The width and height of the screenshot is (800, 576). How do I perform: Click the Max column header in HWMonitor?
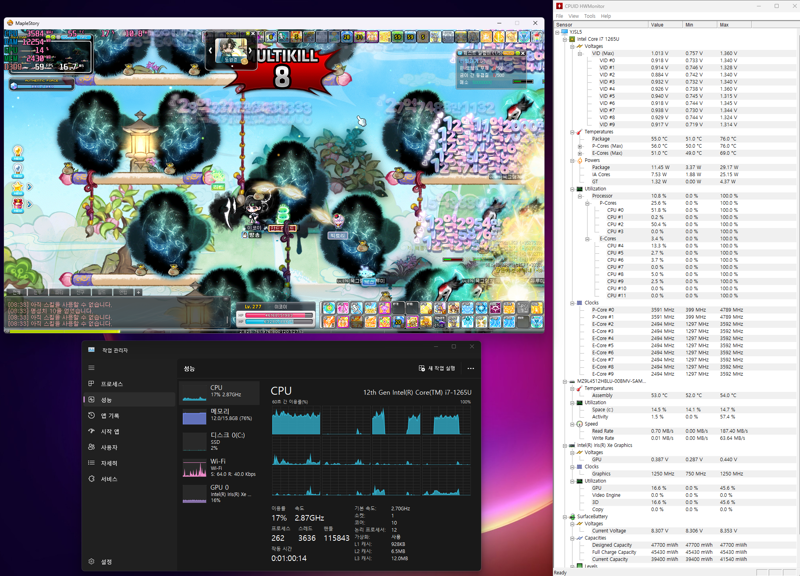pyautogui.click(x=734, y=24)
